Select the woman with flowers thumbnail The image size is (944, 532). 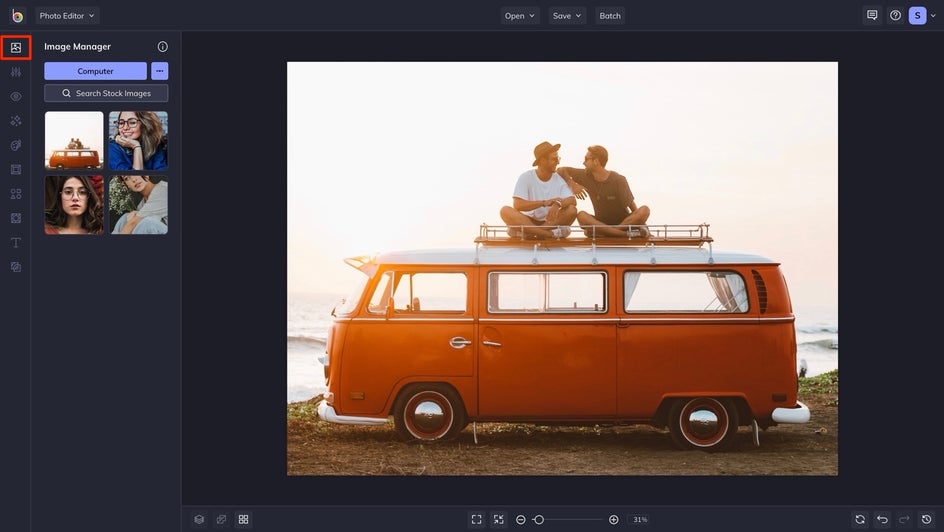point(138,205)
